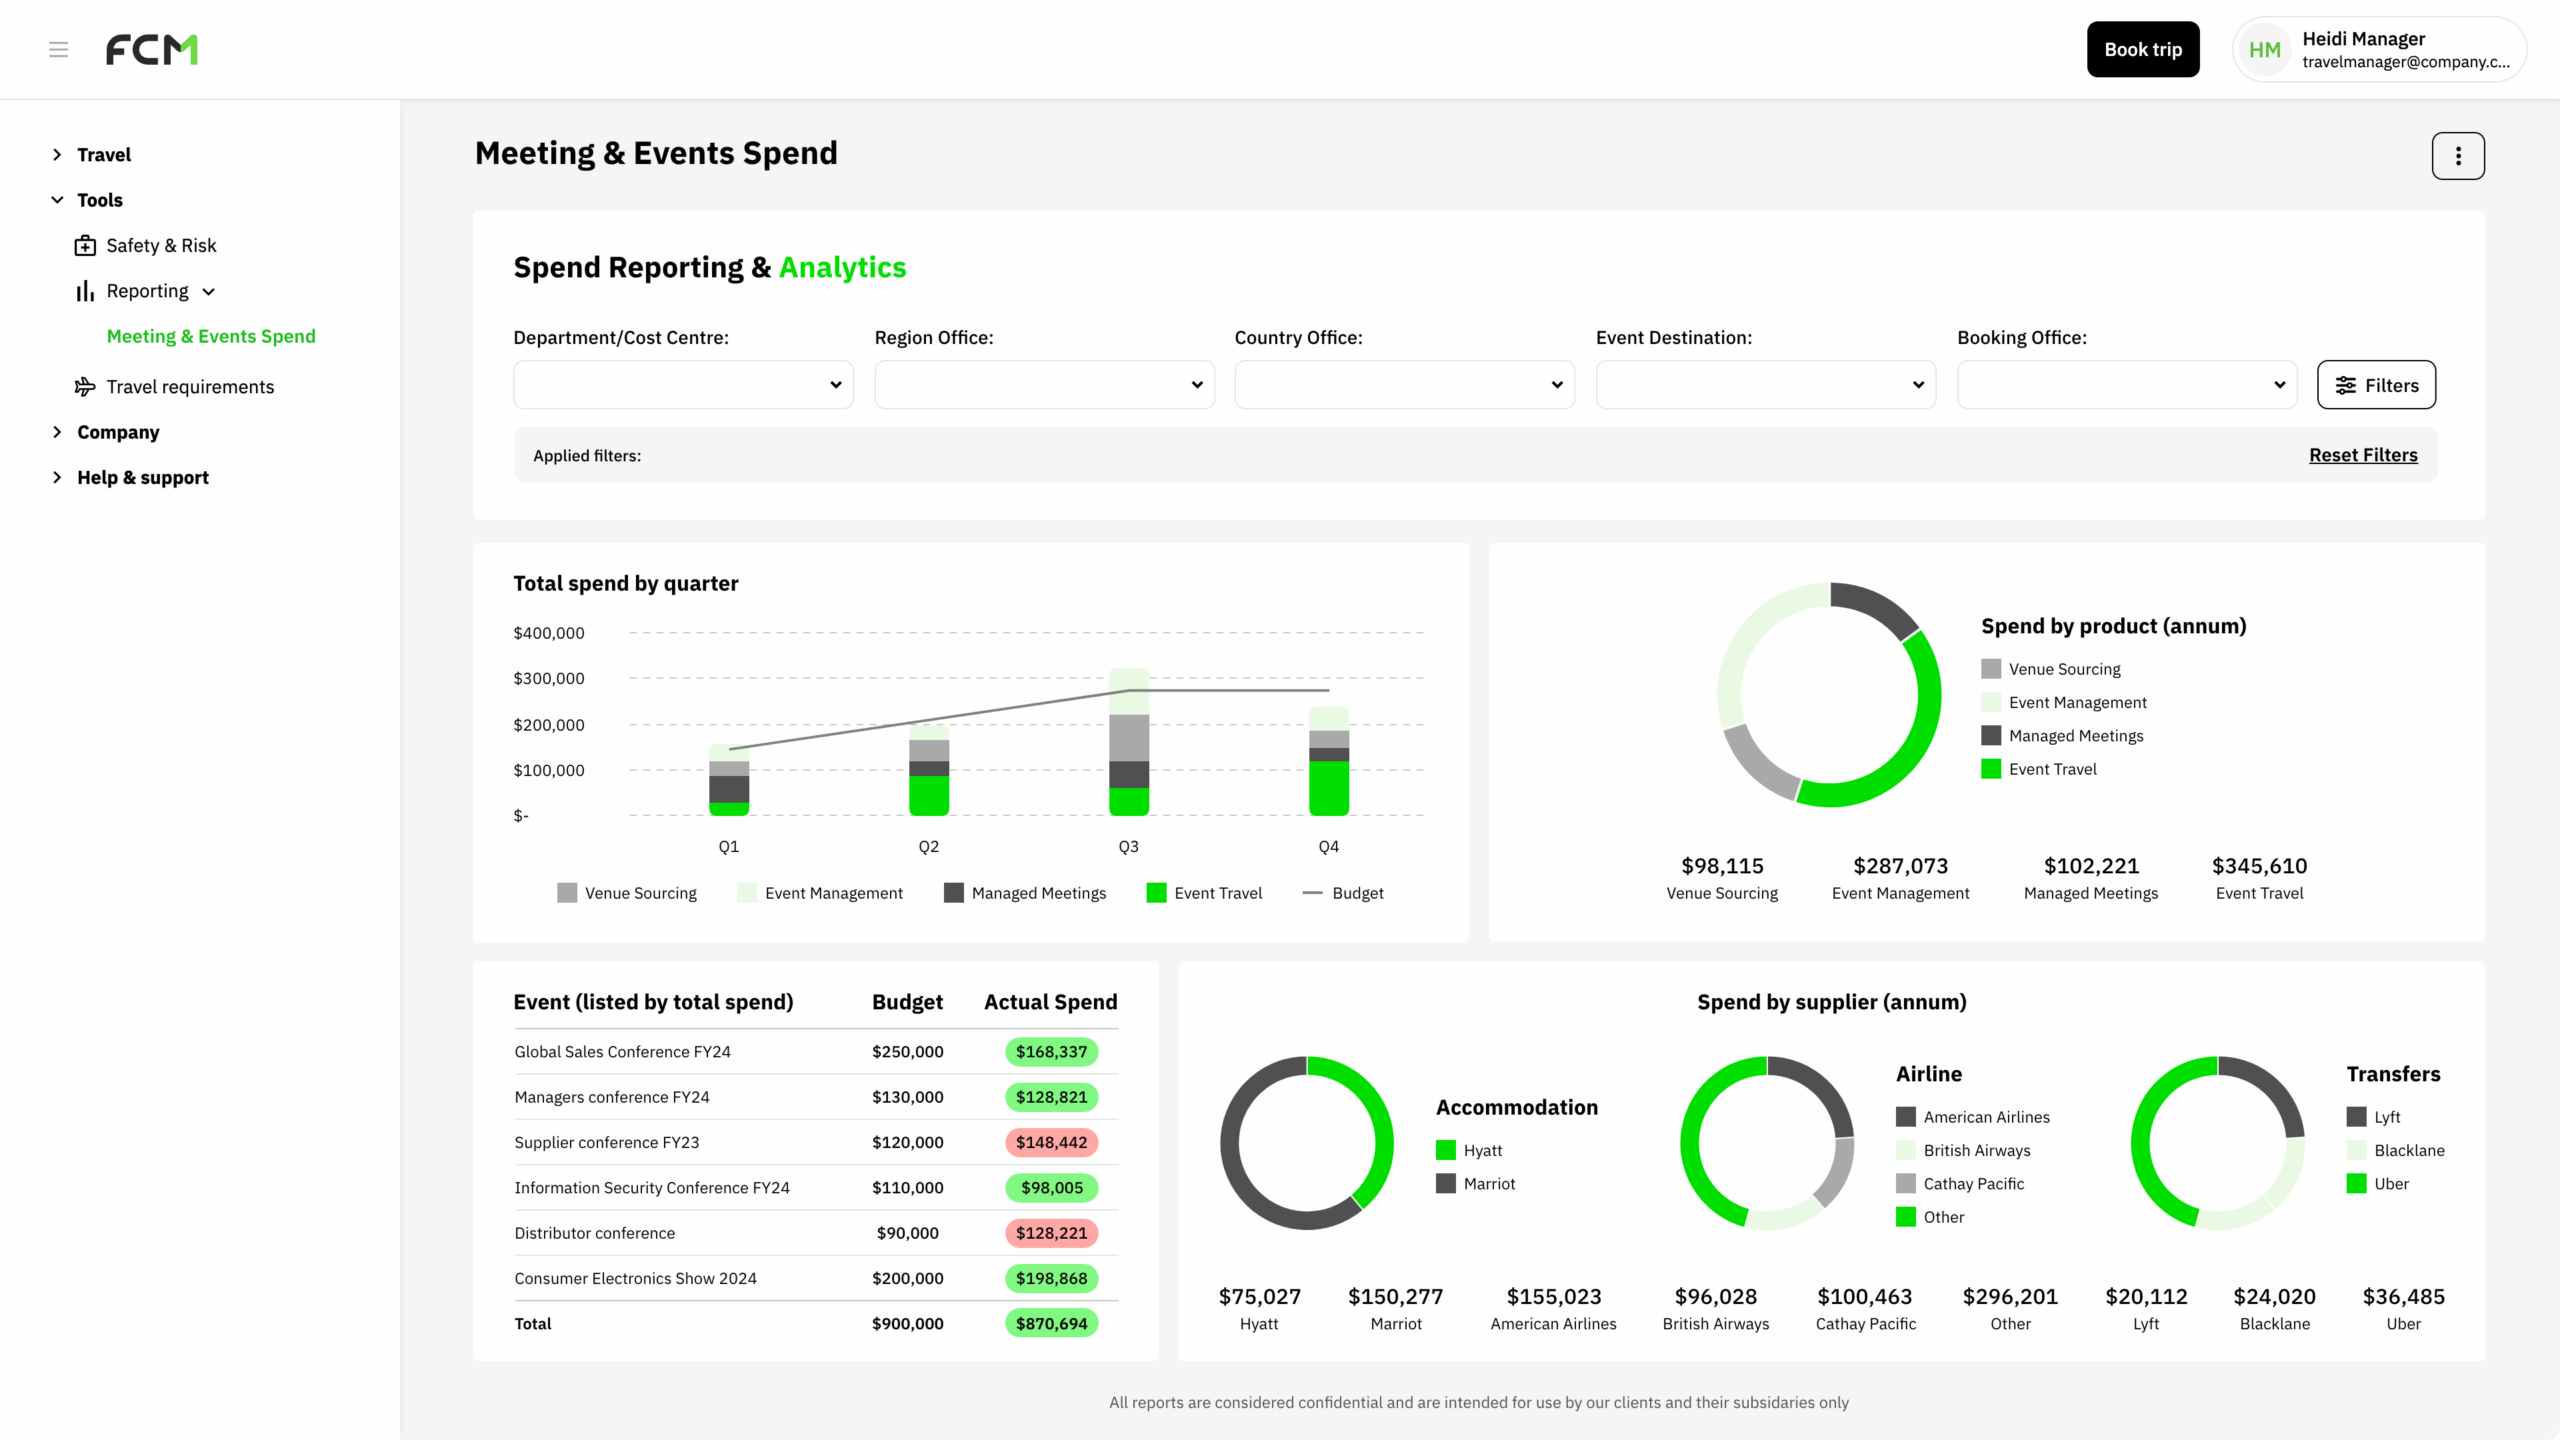Click the Travel requirements airplane icon
Viewport: 2560px width, 1440px height.
coord(85,387)
